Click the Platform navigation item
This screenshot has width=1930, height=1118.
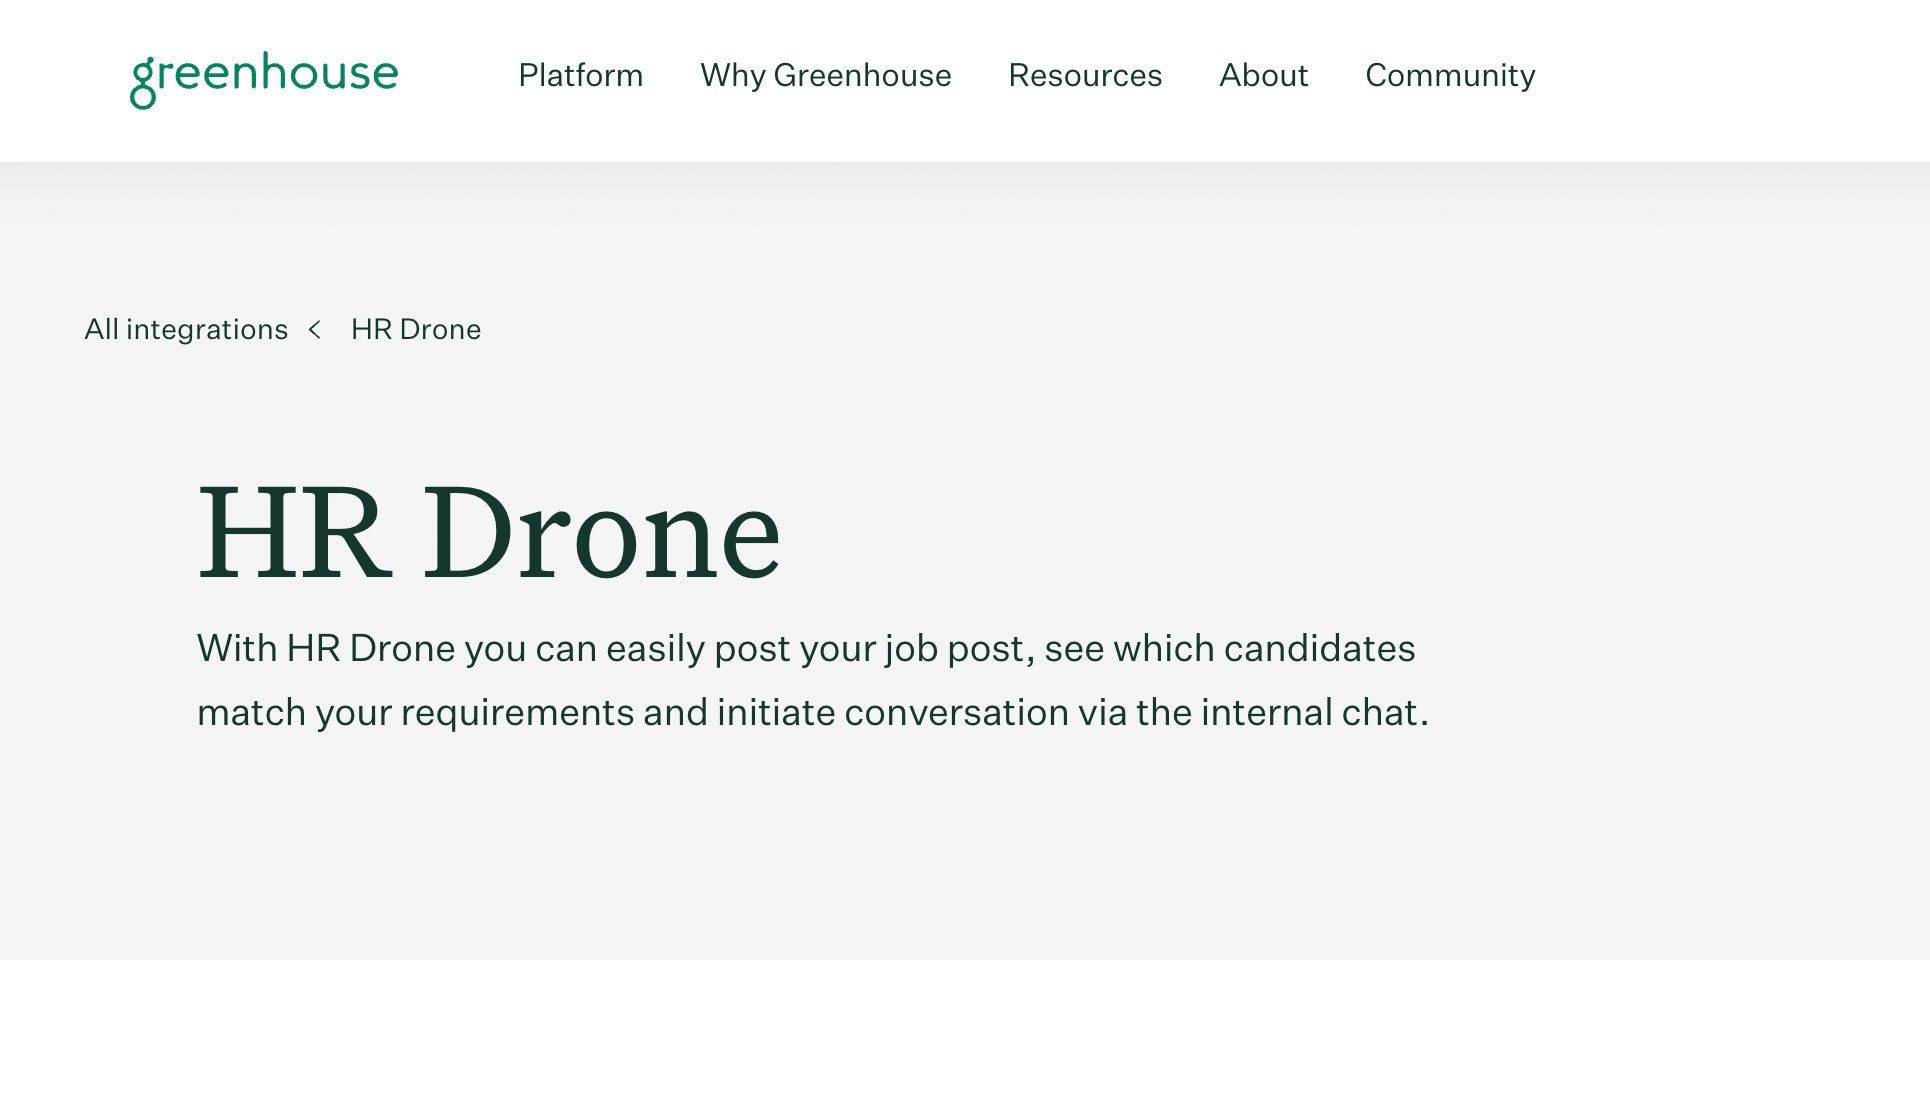[x=580, y=76]
